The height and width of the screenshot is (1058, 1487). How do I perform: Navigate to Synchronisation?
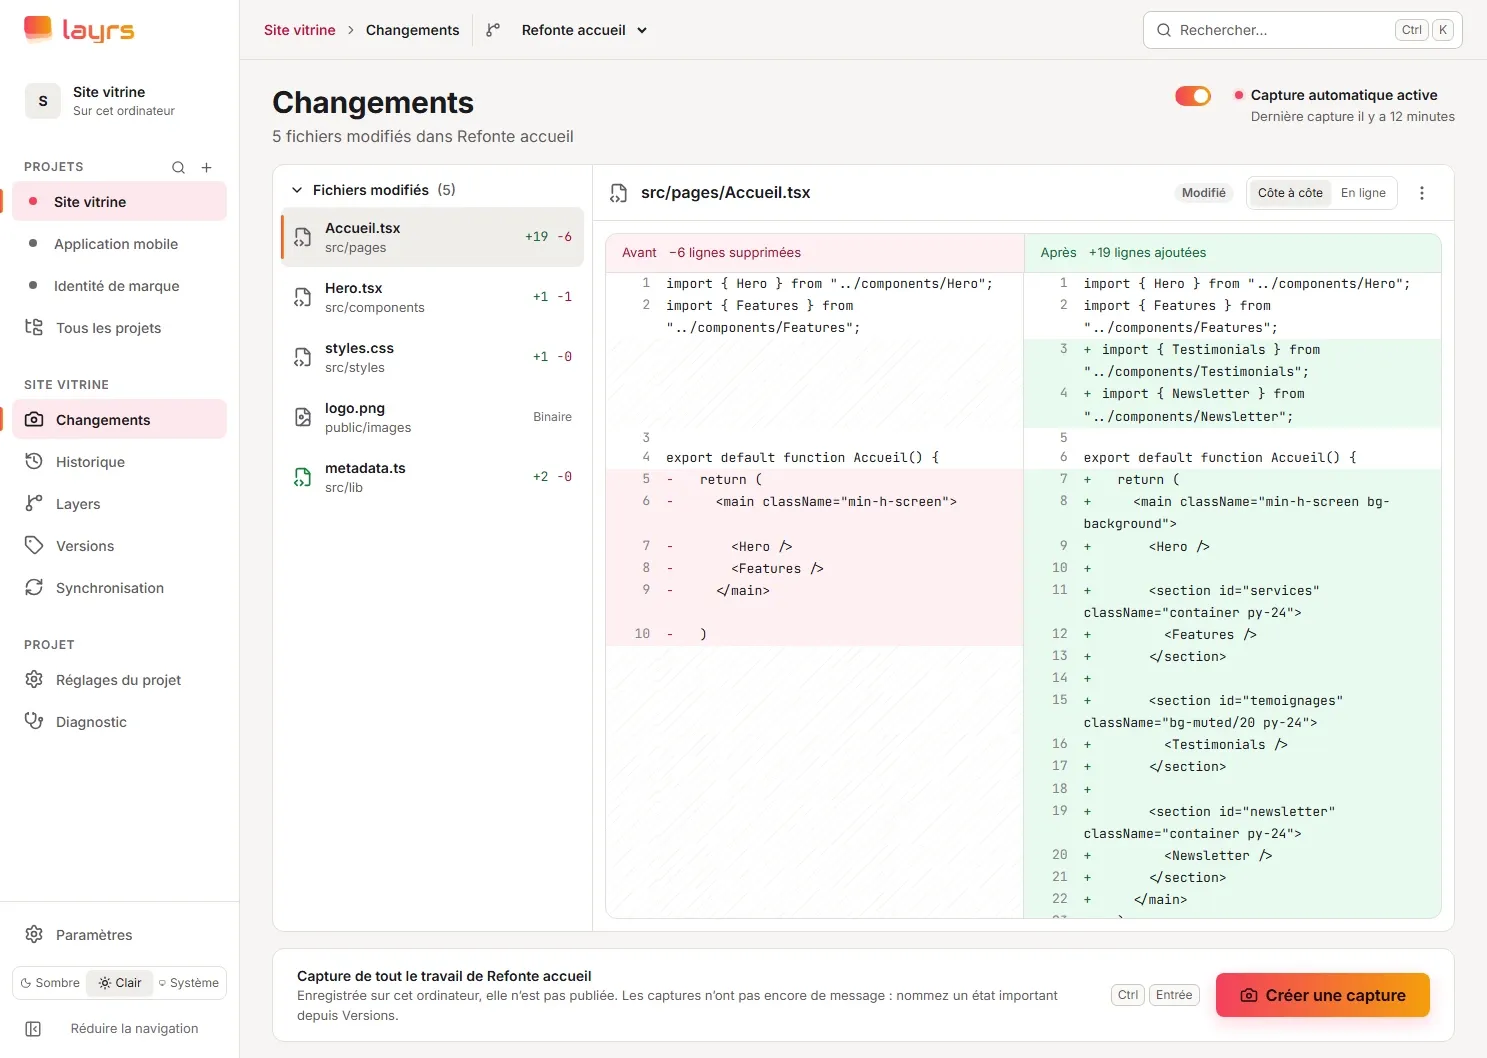pyautogui.click(x=120, y=587)
